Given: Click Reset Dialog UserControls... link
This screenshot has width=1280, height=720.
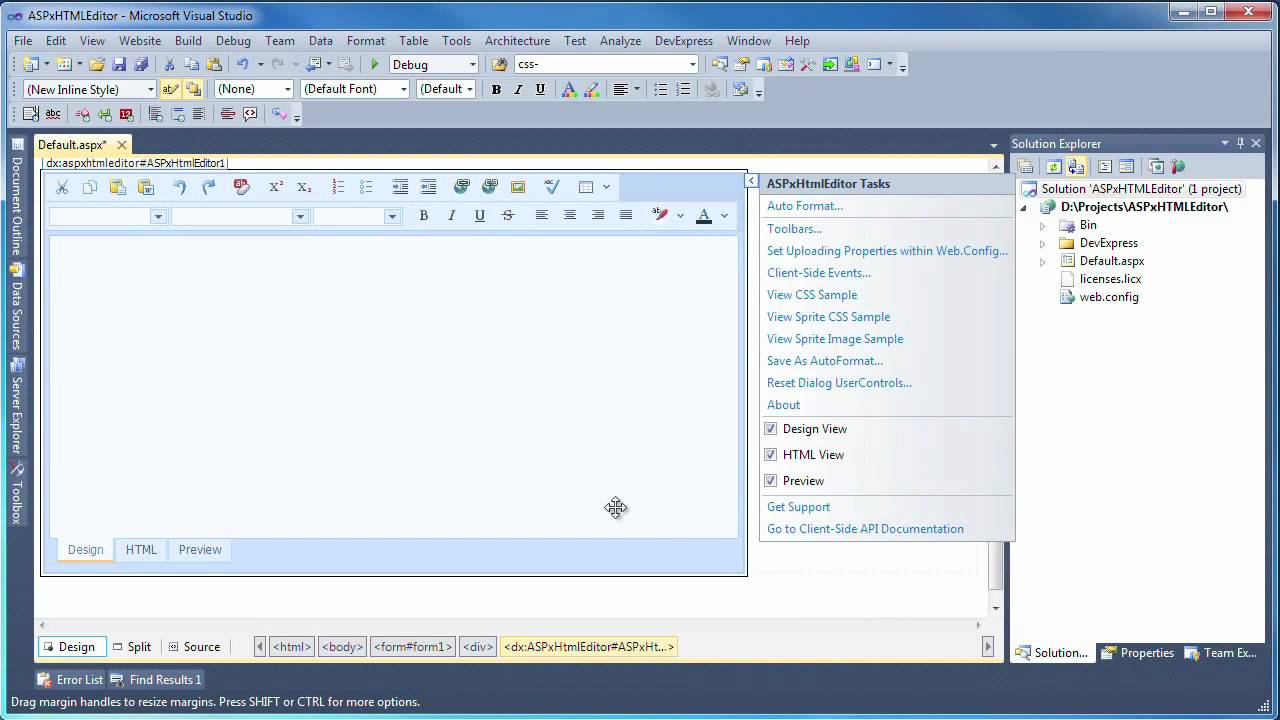Looking at the screenshot, I should point(839,383).
